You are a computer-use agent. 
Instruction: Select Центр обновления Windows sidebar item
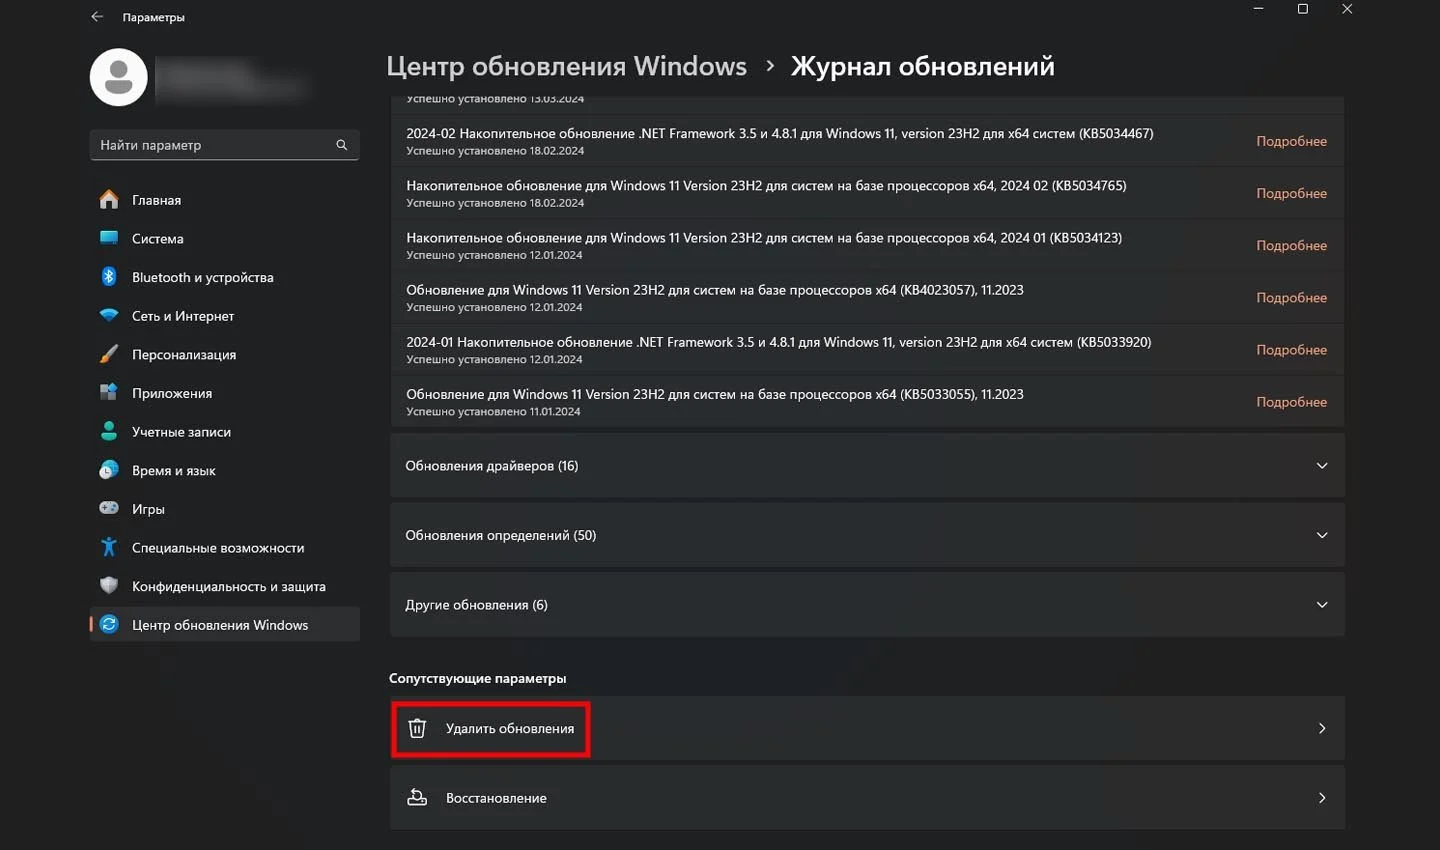[x=225, y=625]
